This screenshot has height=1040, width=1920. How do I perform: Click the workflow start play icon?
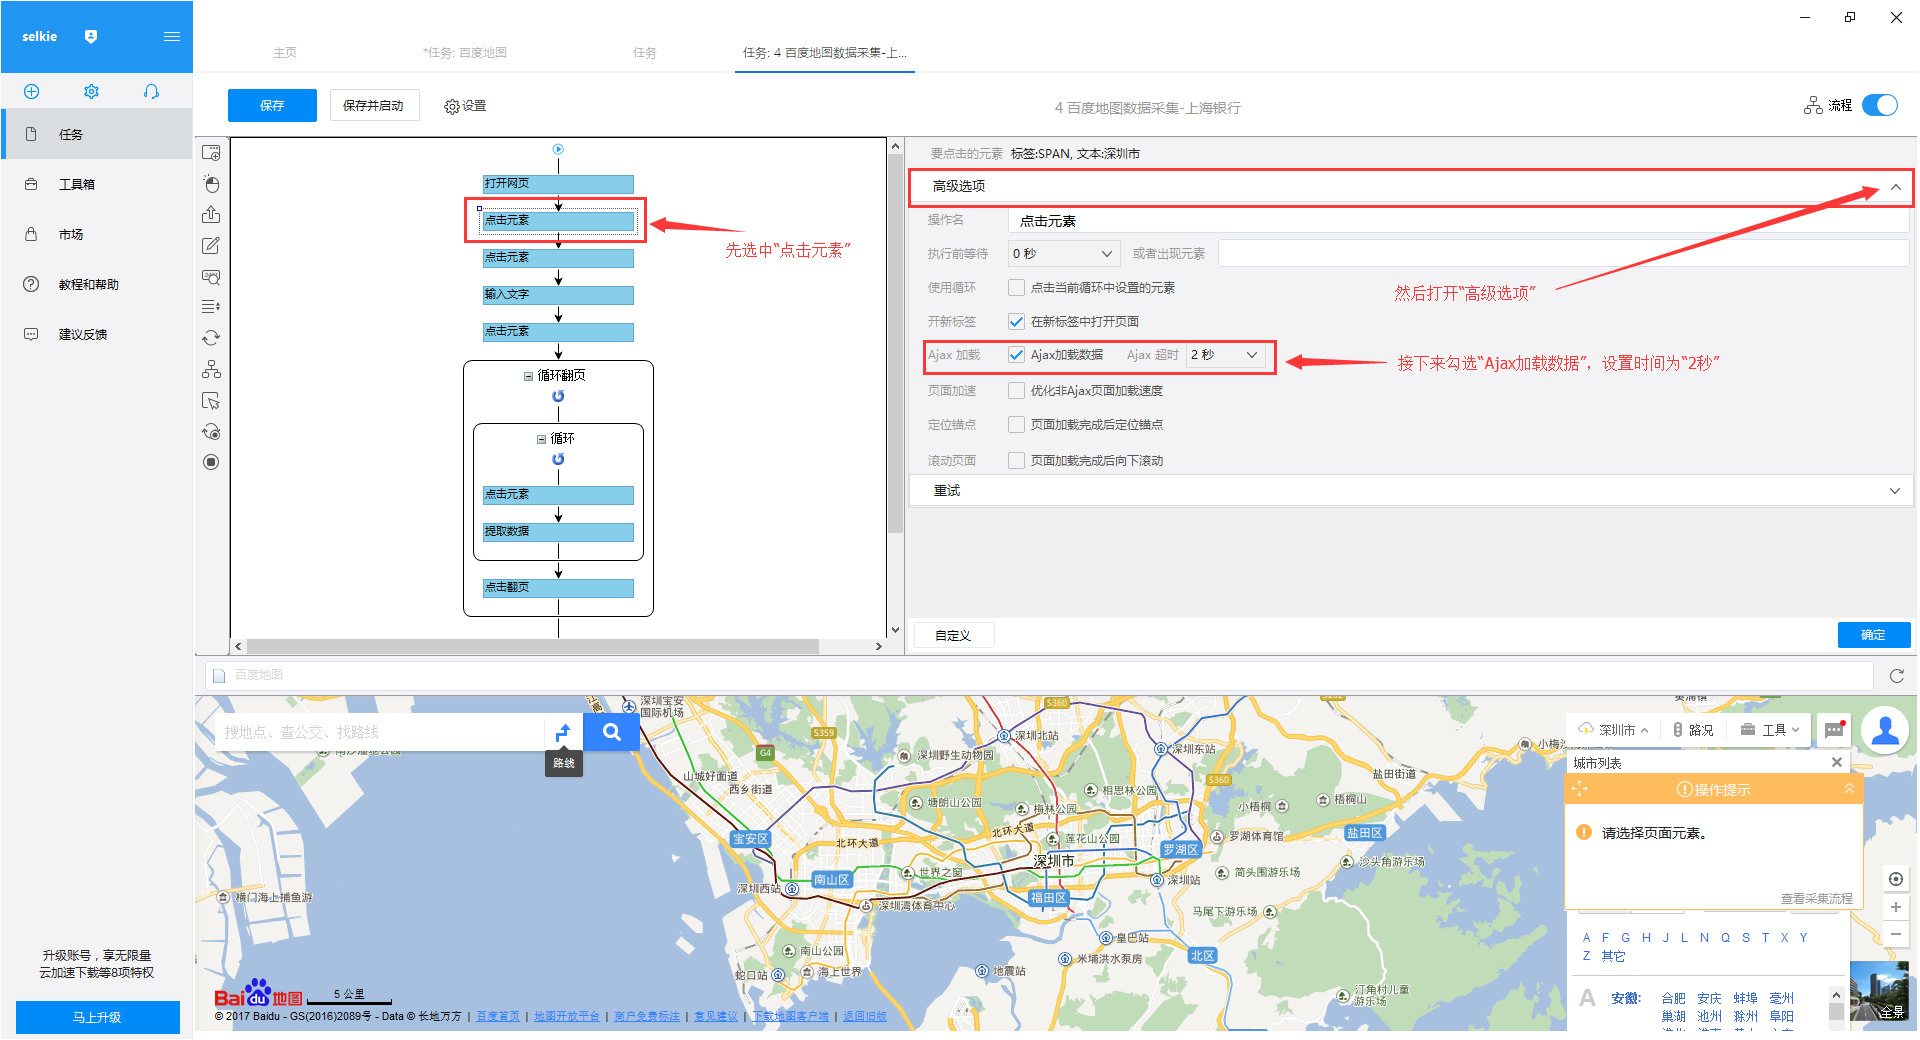click(x=558, y=149)
